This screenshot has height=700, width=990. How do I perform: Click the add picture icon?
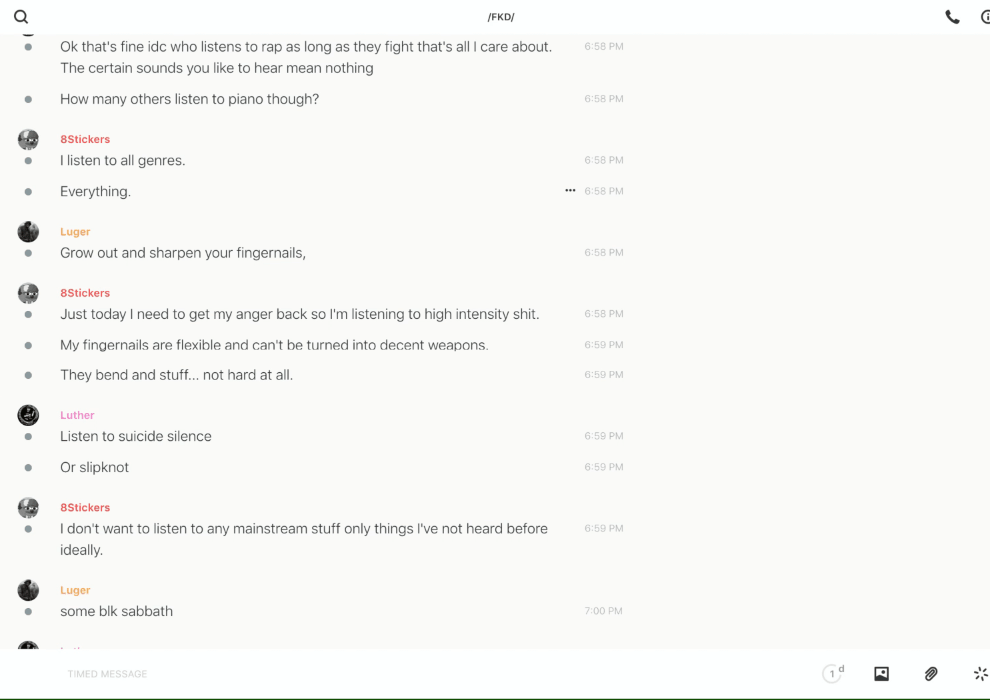[x=881, y=674]
